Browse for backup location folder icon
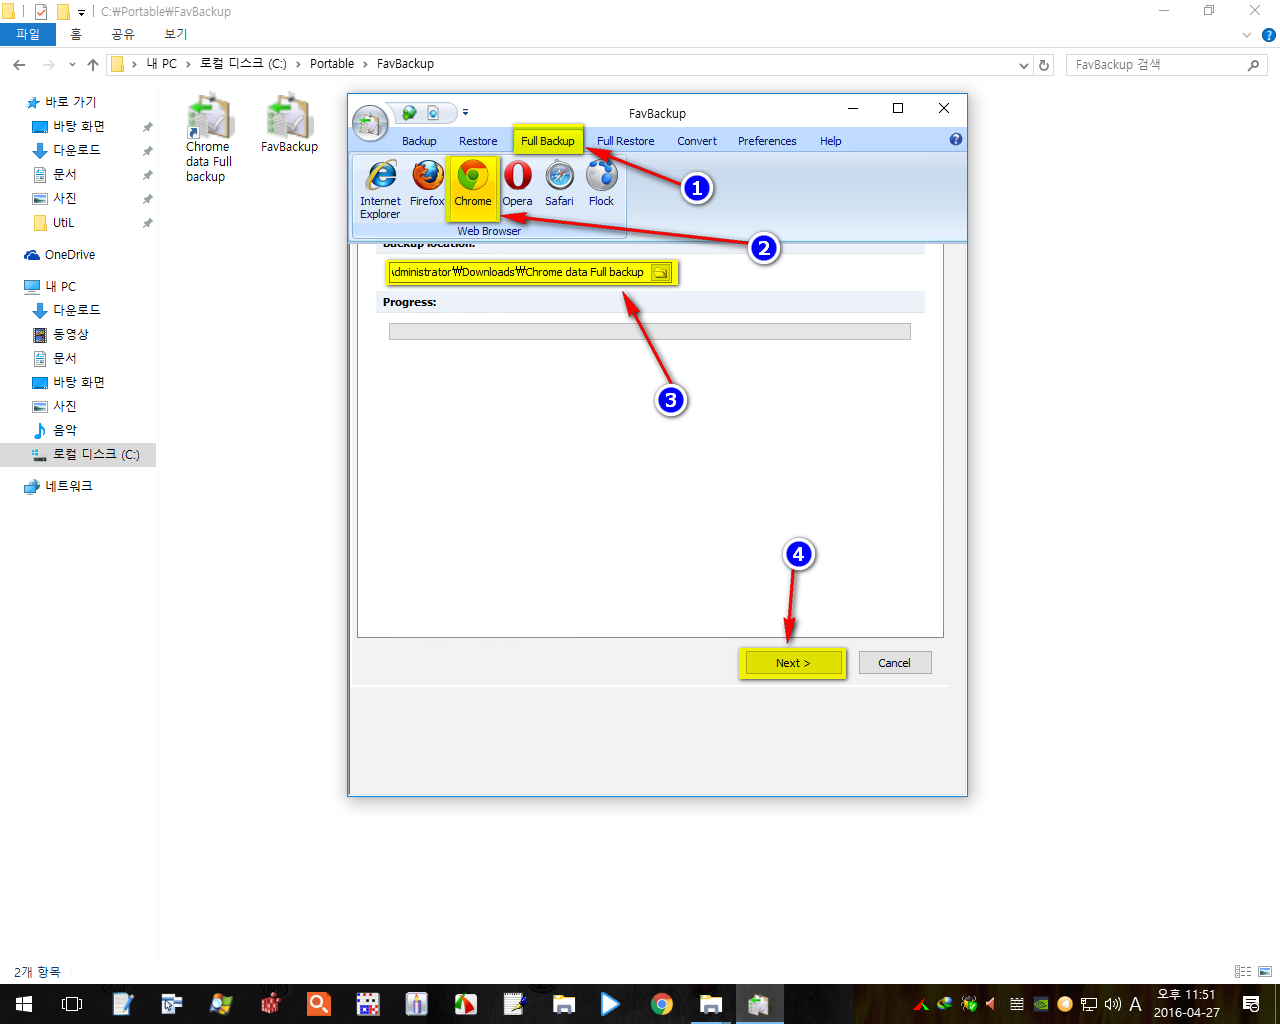The image size is (1280, 1024). pyautogui.click(x=661, y=272)
